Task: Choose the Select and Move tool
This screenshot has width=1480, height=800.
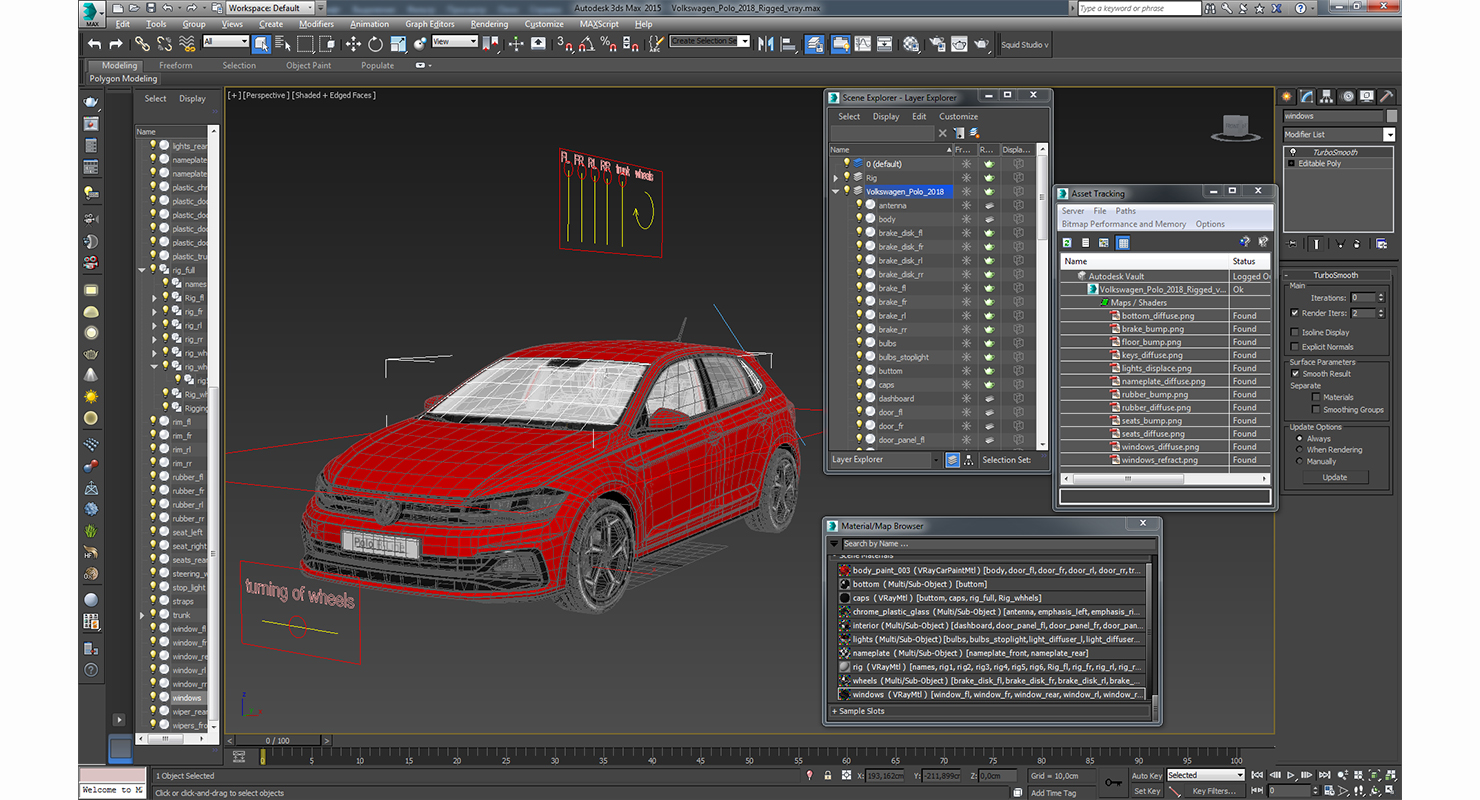Action: [x=353, y=44]
